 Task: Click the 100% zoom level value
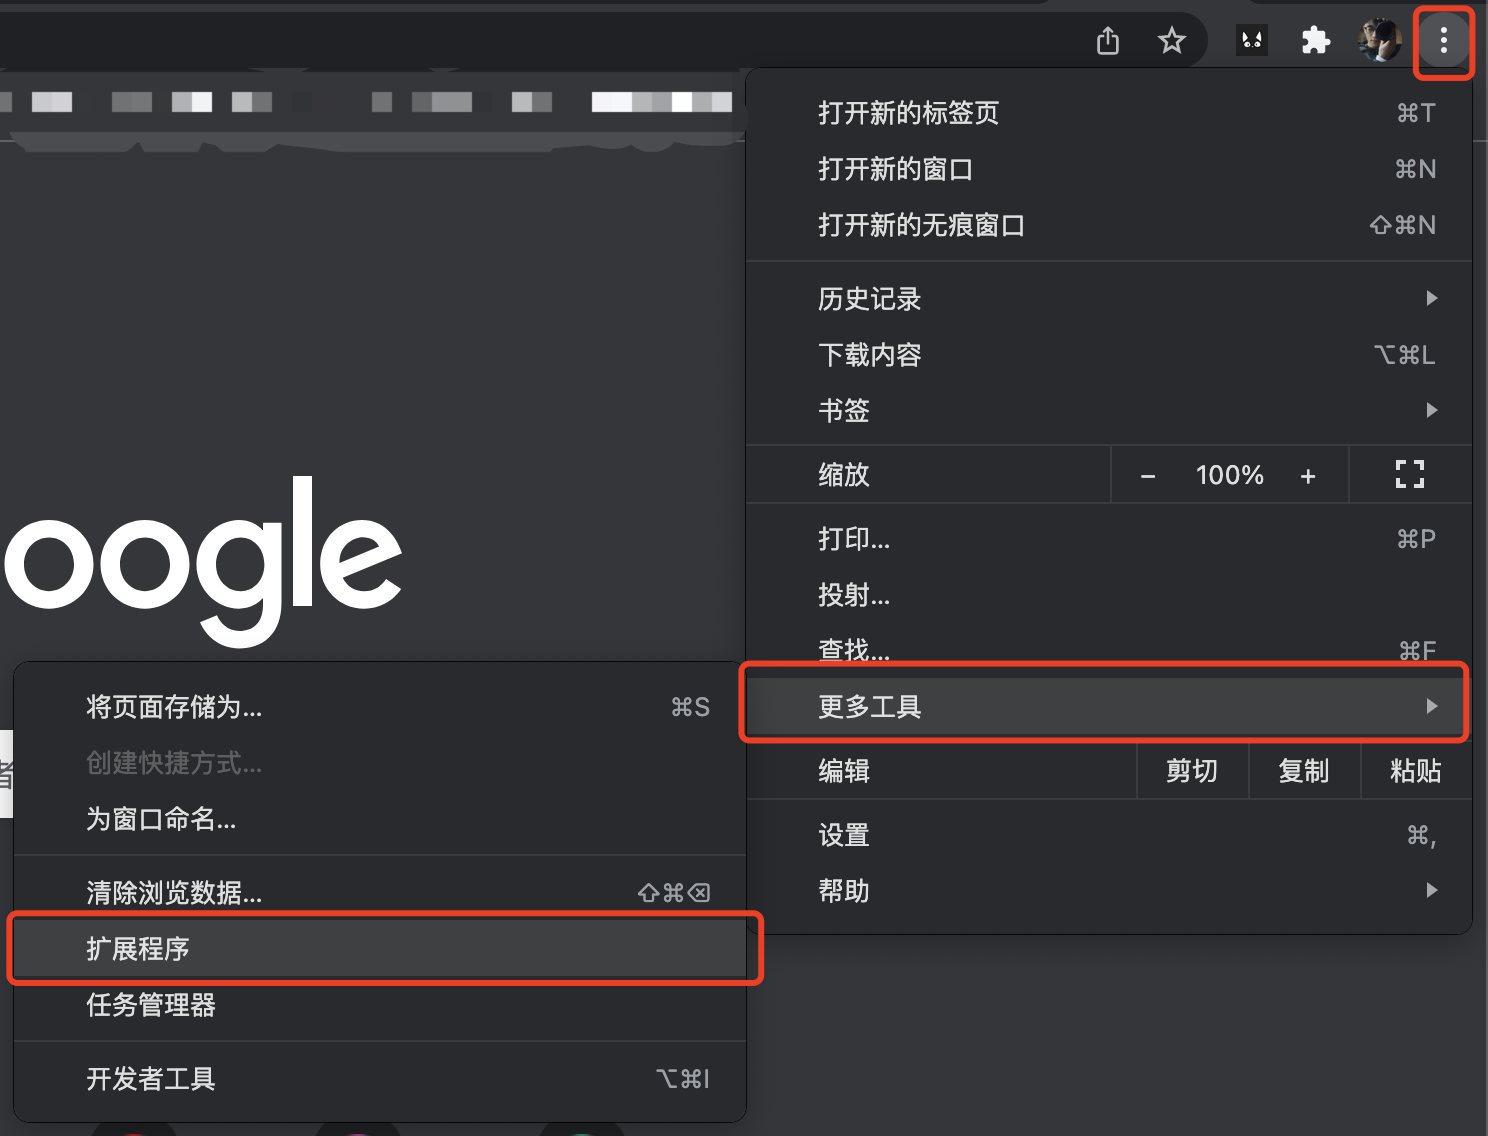(1229, 475)
